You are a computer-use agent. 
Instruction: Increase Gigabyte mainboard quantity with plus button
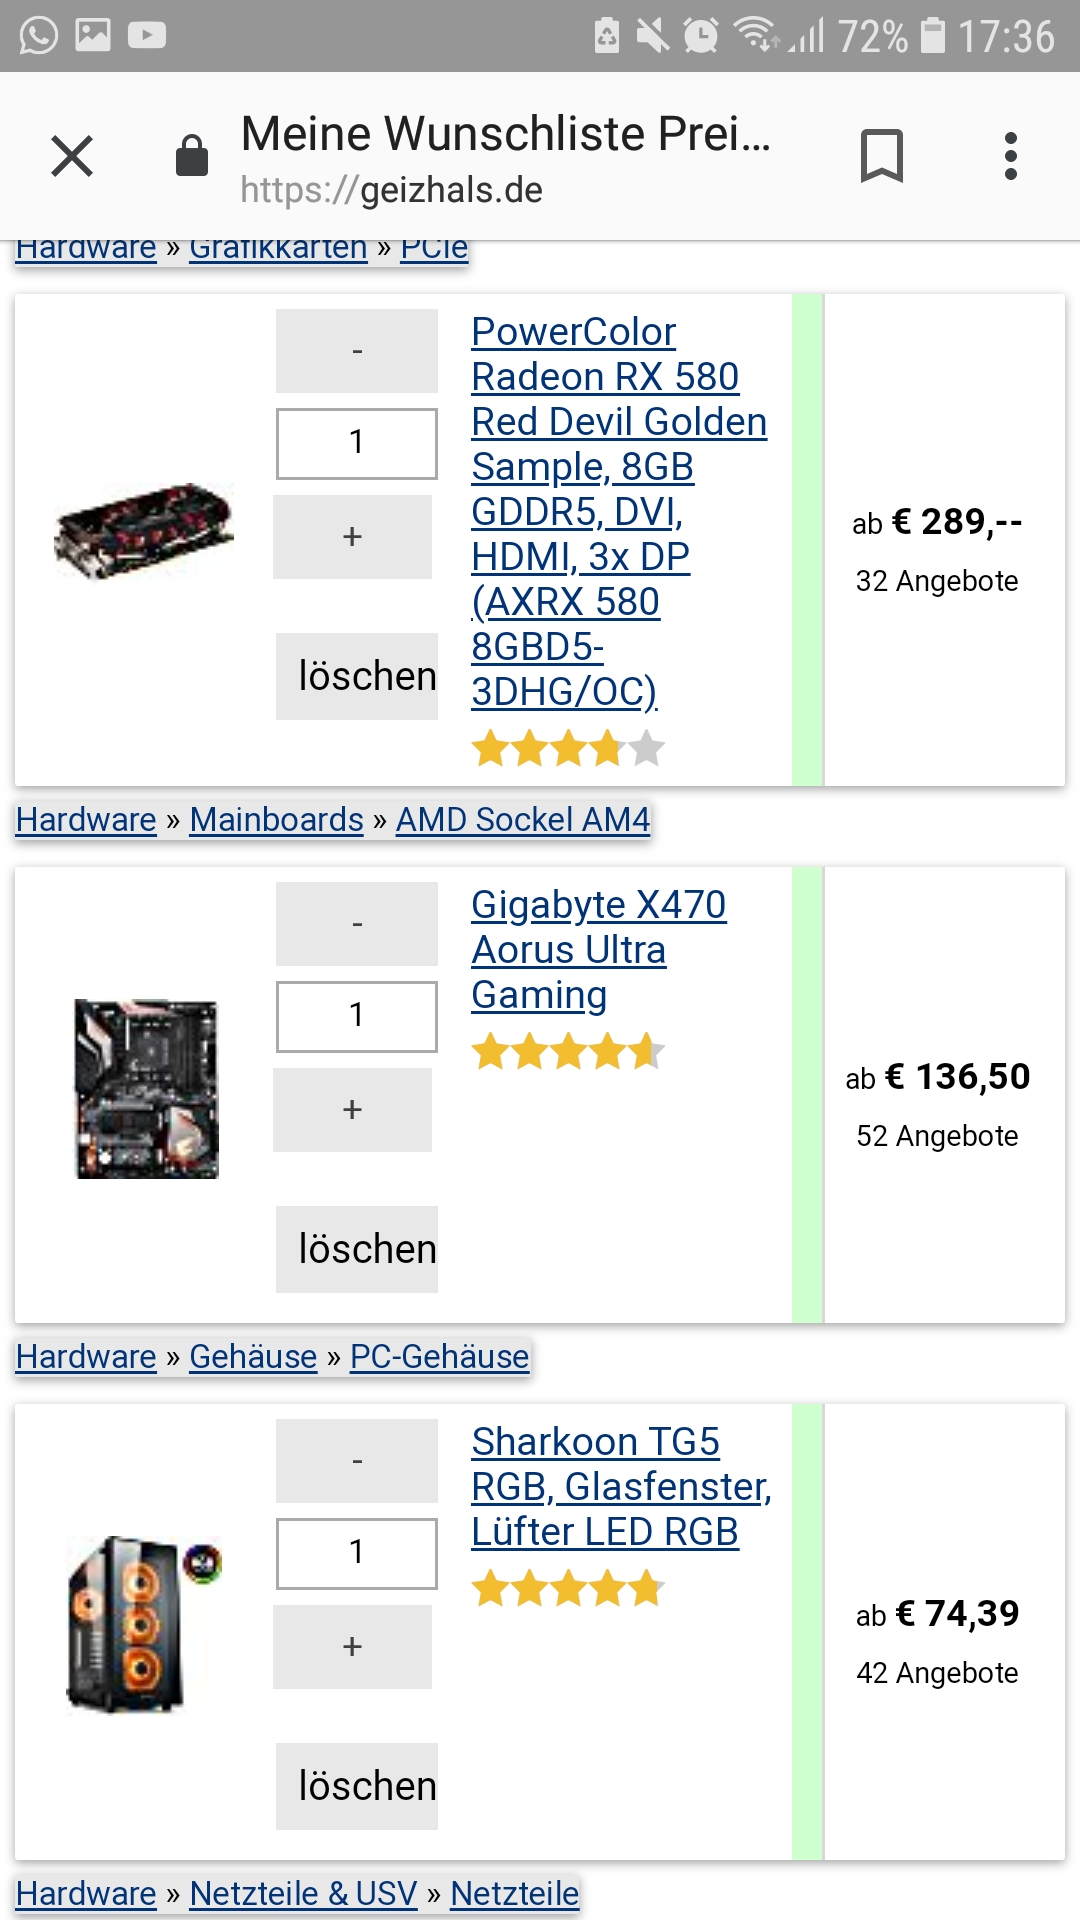(351, 1109)
